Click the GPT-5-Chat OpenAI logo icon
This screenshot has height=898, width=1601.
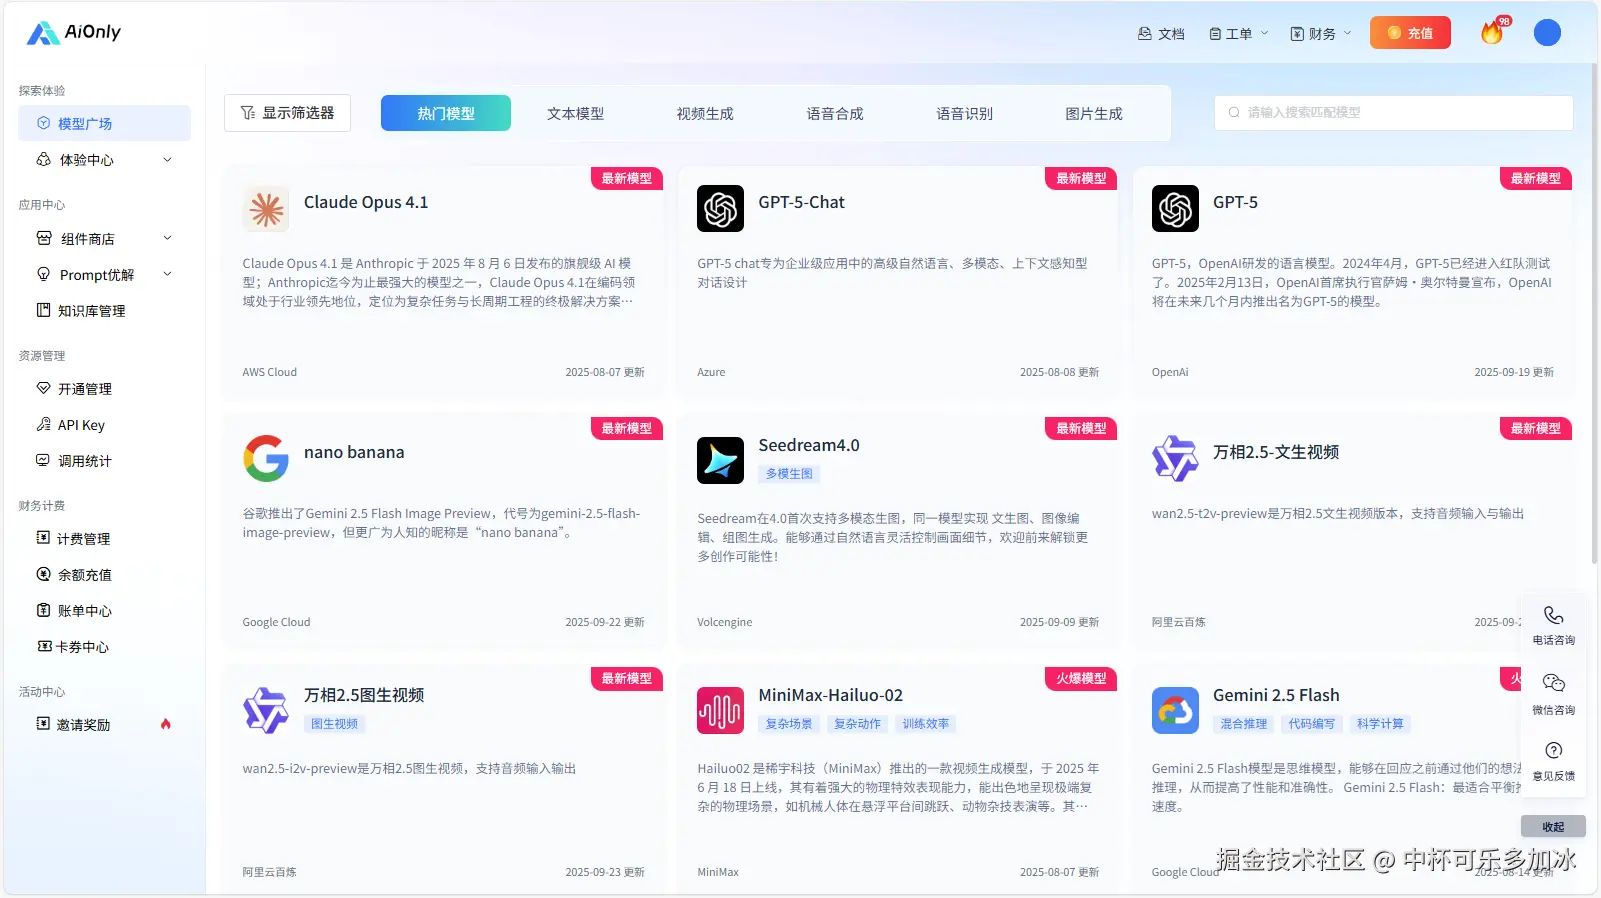pyautogui.click(x=720, y=208)
